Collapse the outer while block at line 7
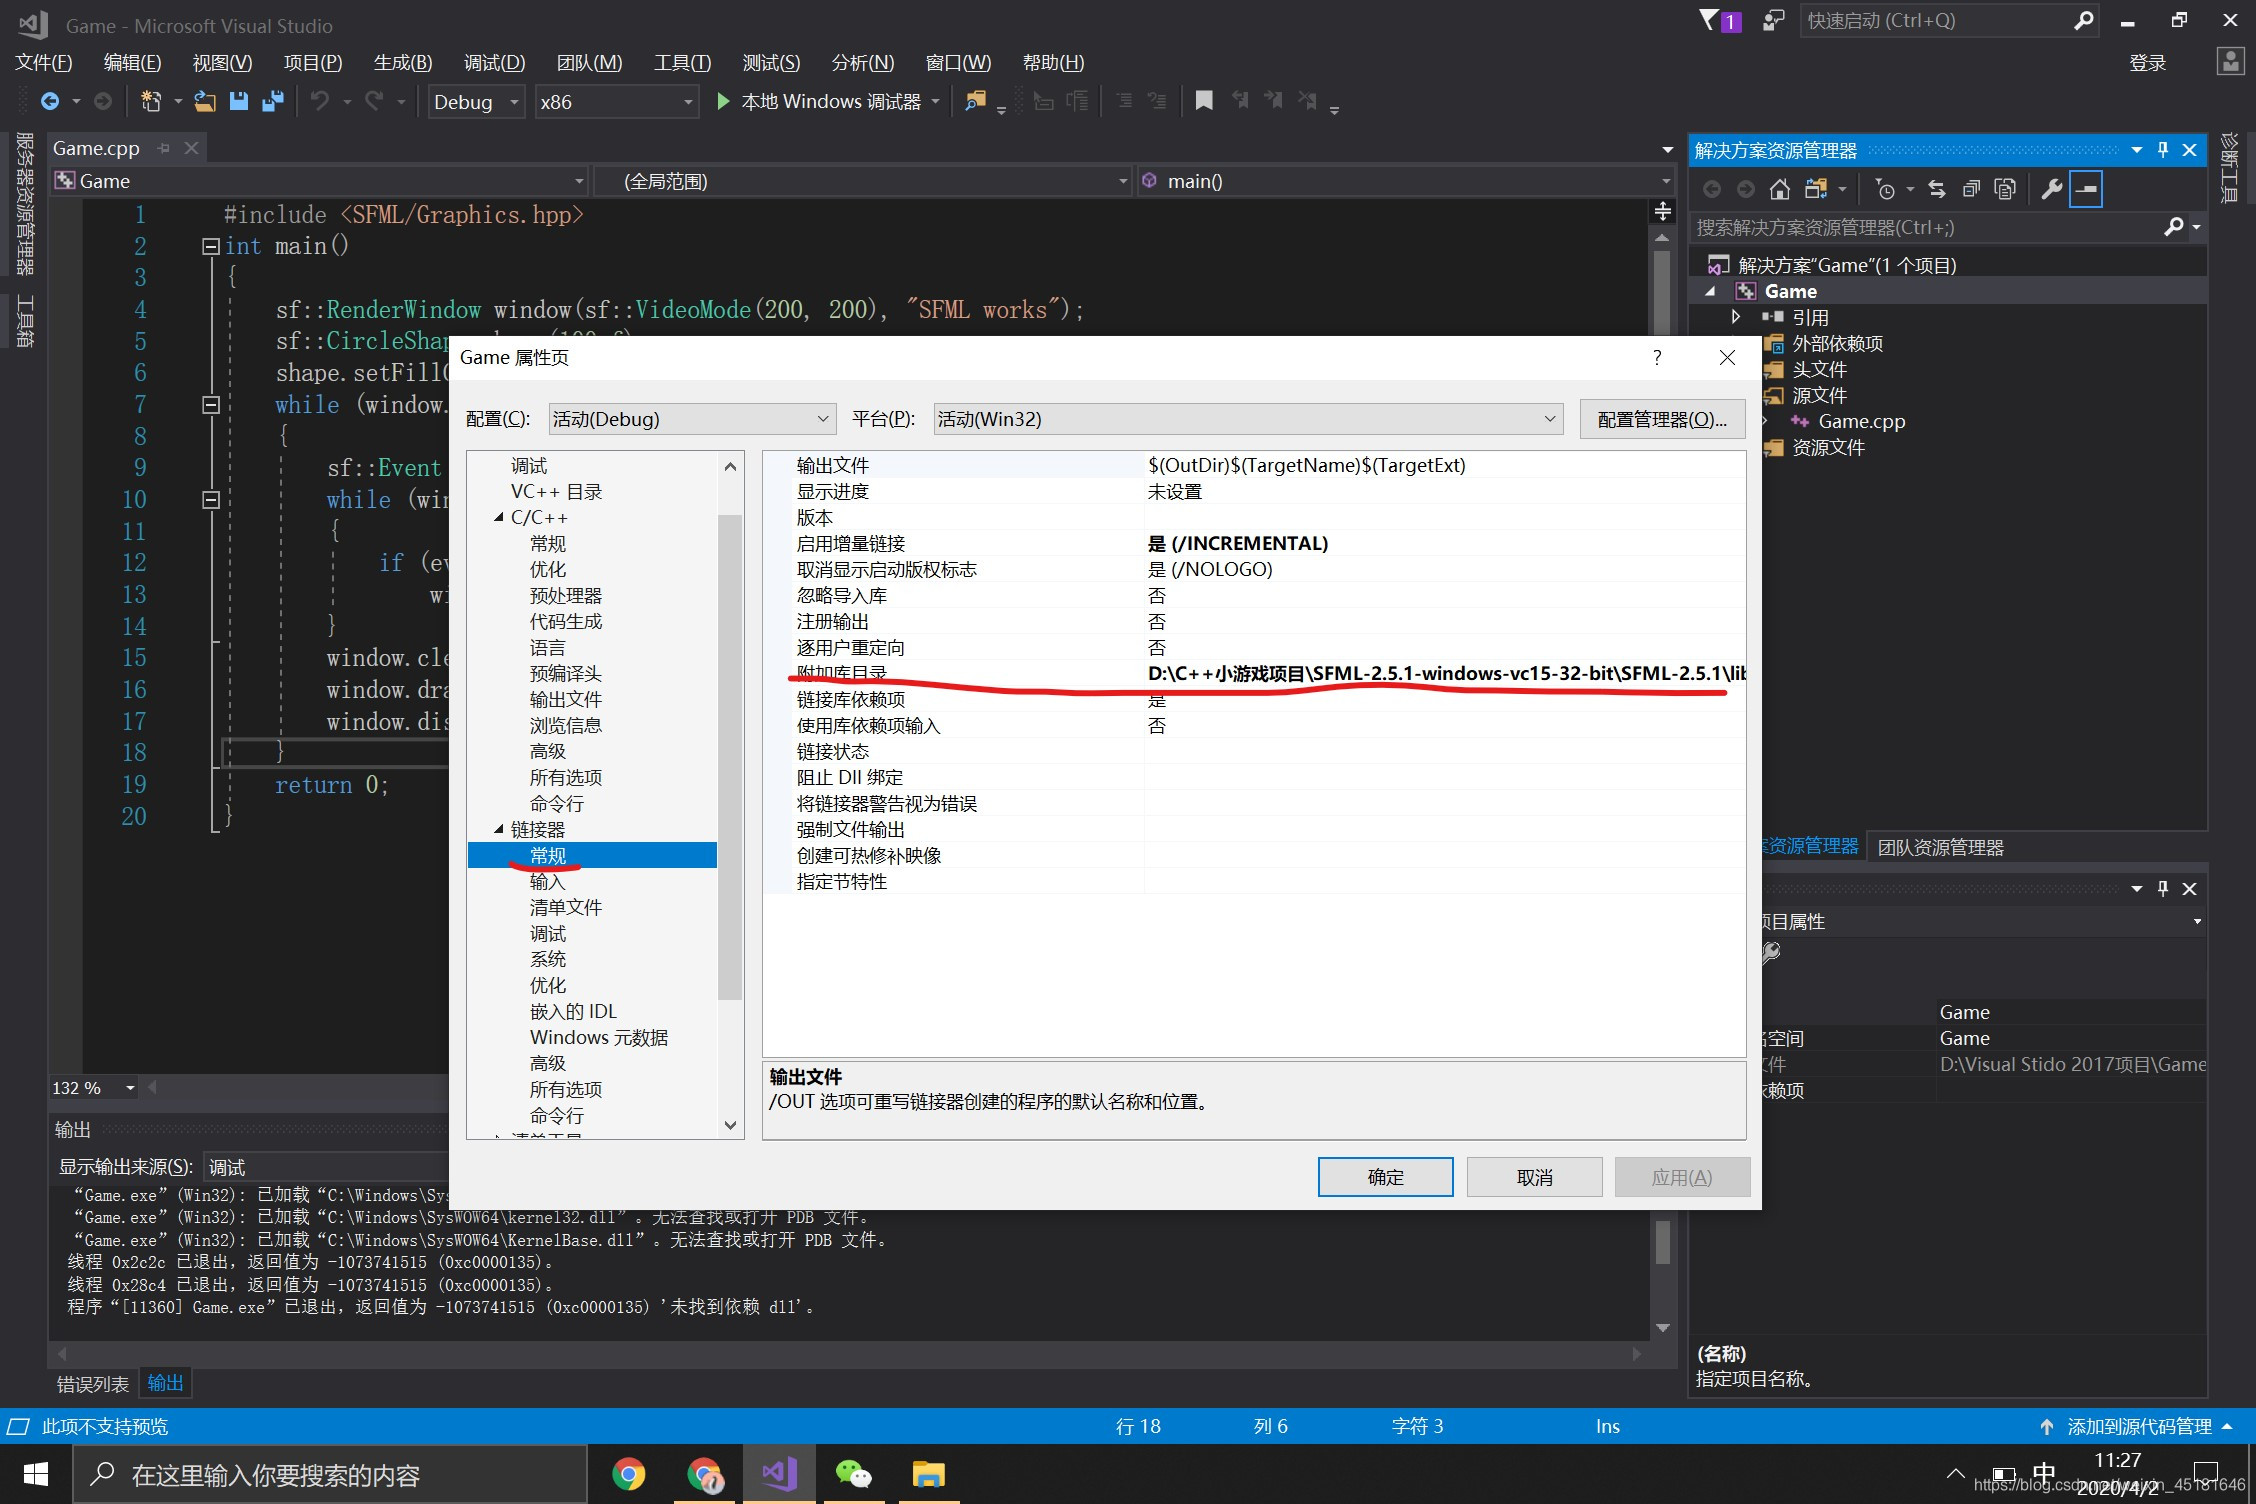This screenshot has height=1504, width=2256. (211, 405)
